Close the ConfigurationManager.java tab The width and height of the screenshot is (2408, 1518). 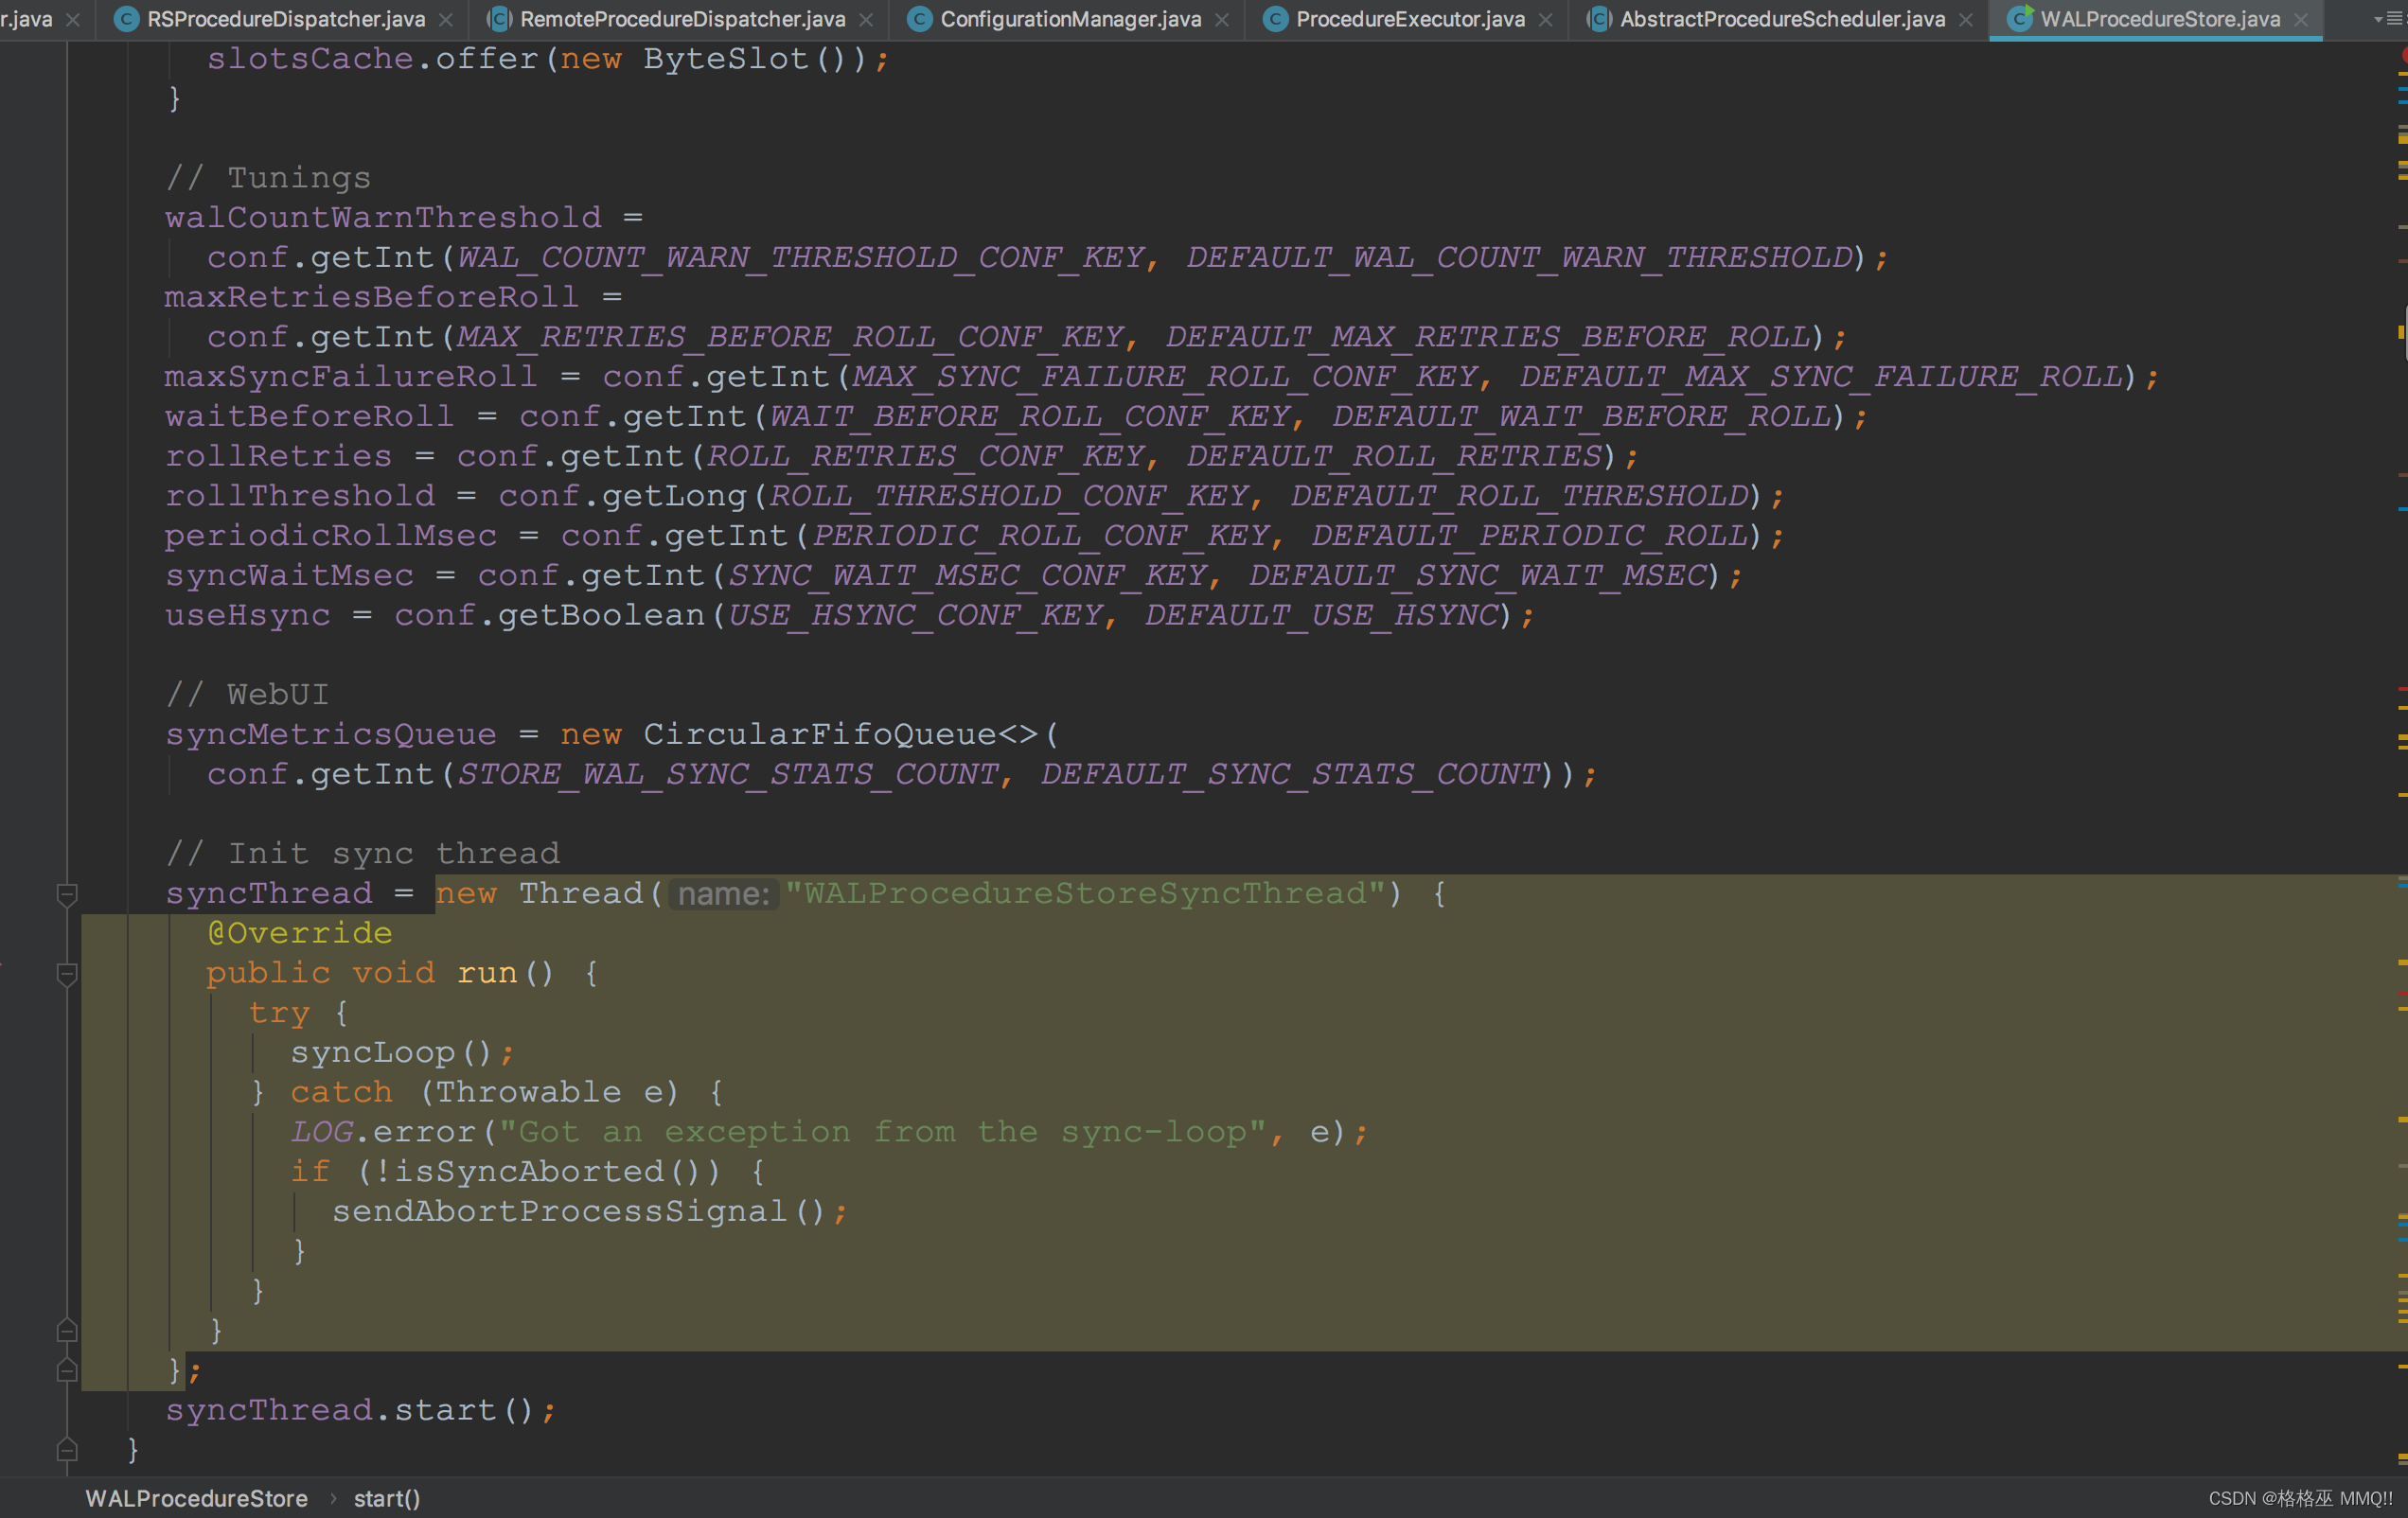point(1222,20)
